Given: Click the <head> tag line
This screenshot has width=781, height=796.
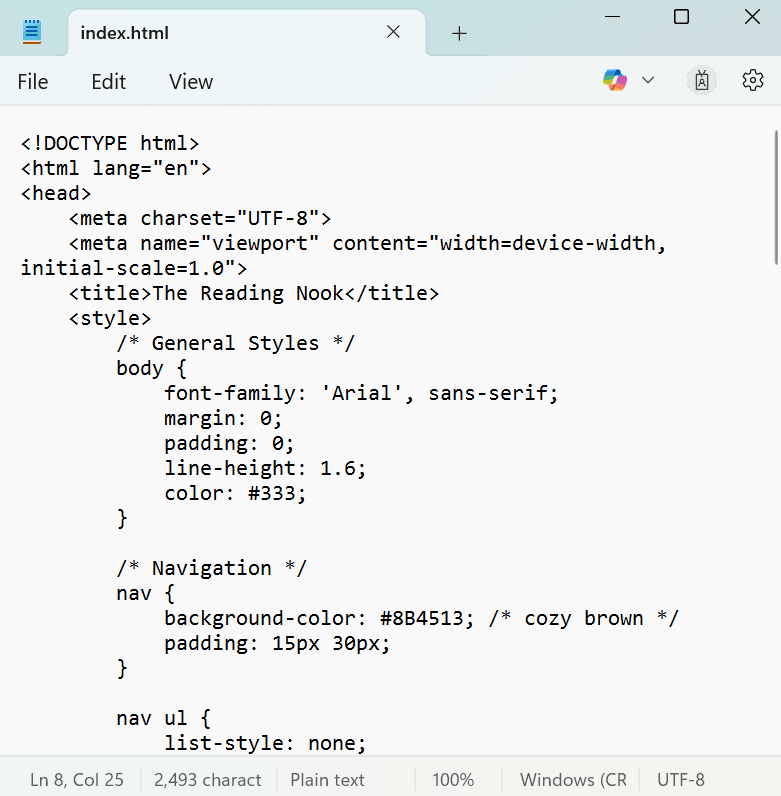Looking at the screenshot, I should pos(56,193).
